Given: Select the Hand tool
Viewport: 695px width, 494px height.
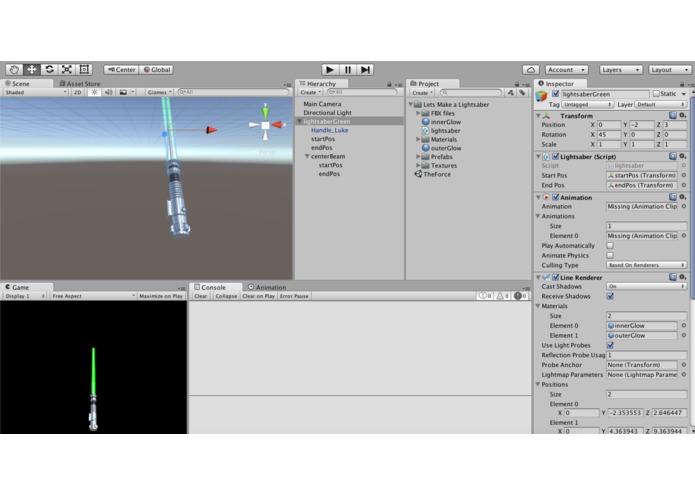Looking at the screenshot, I should 14,70.
